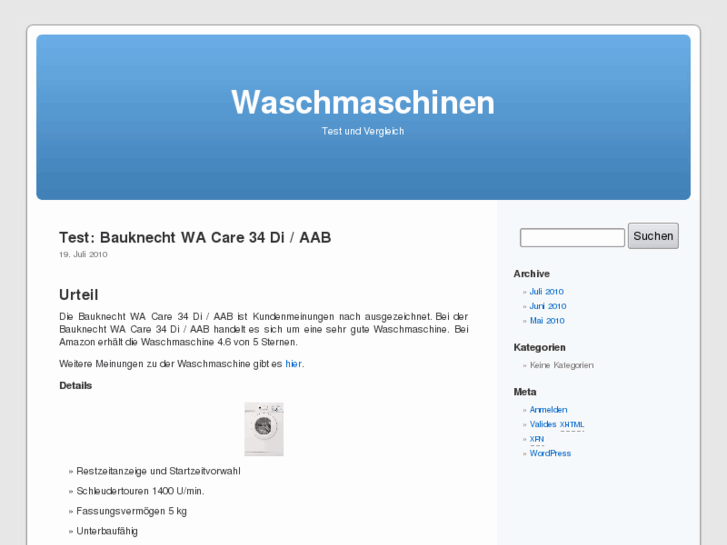This screenshot has width=727, height=545.
Task: Select the Urteil heading
Action: tap(79, 295)
